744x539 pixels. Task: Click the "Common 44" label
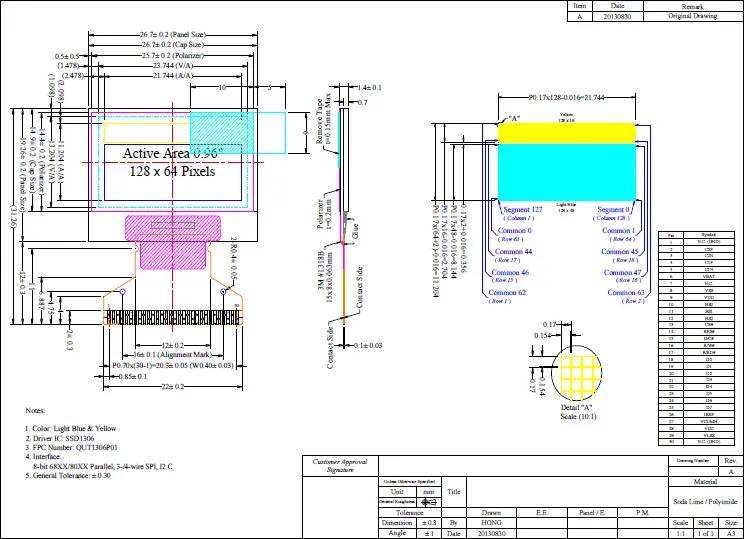pyautogui.click(x=513, y=251)
